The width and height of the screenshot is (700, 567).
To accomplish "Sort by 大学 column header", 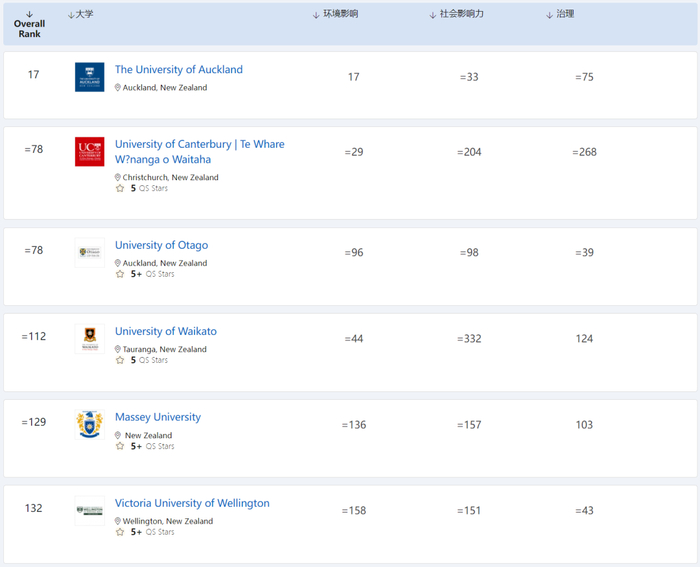I will pyautogui.click(x=80, y=15).
